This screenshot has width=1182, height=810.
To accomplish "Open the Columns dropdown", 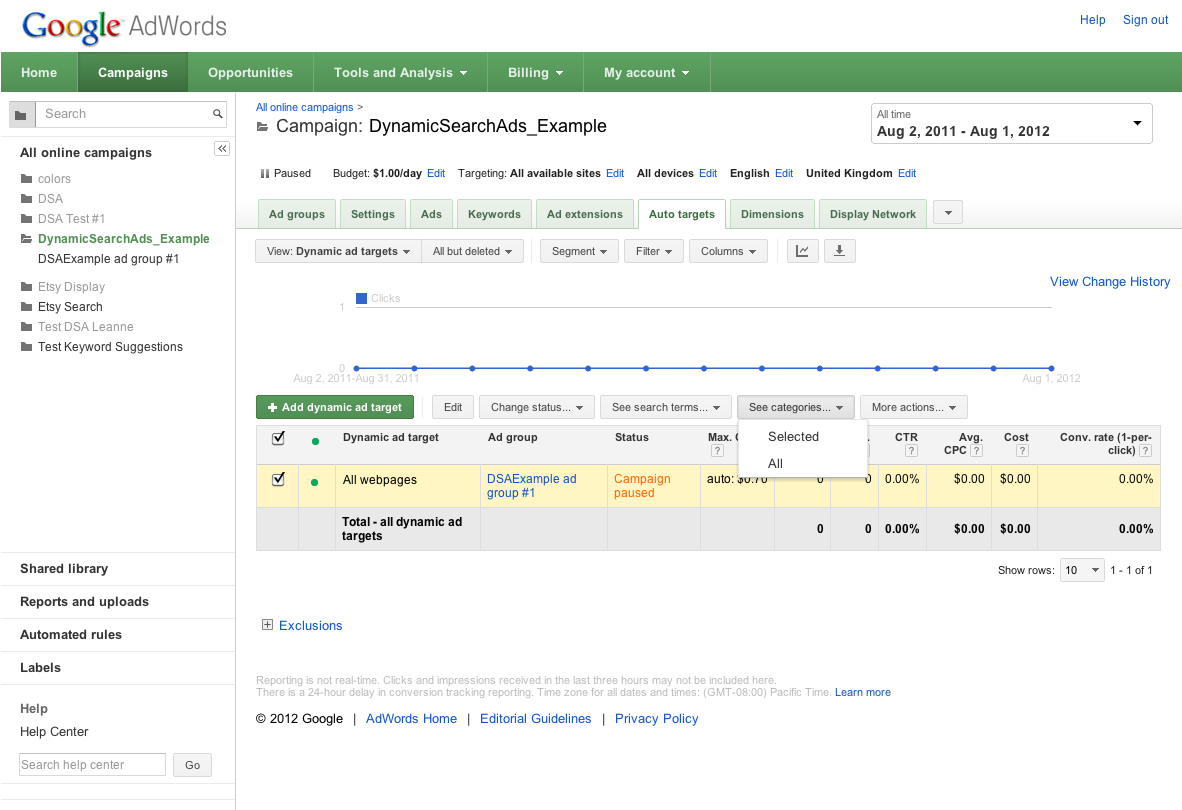I will click(x=728, y=251).
